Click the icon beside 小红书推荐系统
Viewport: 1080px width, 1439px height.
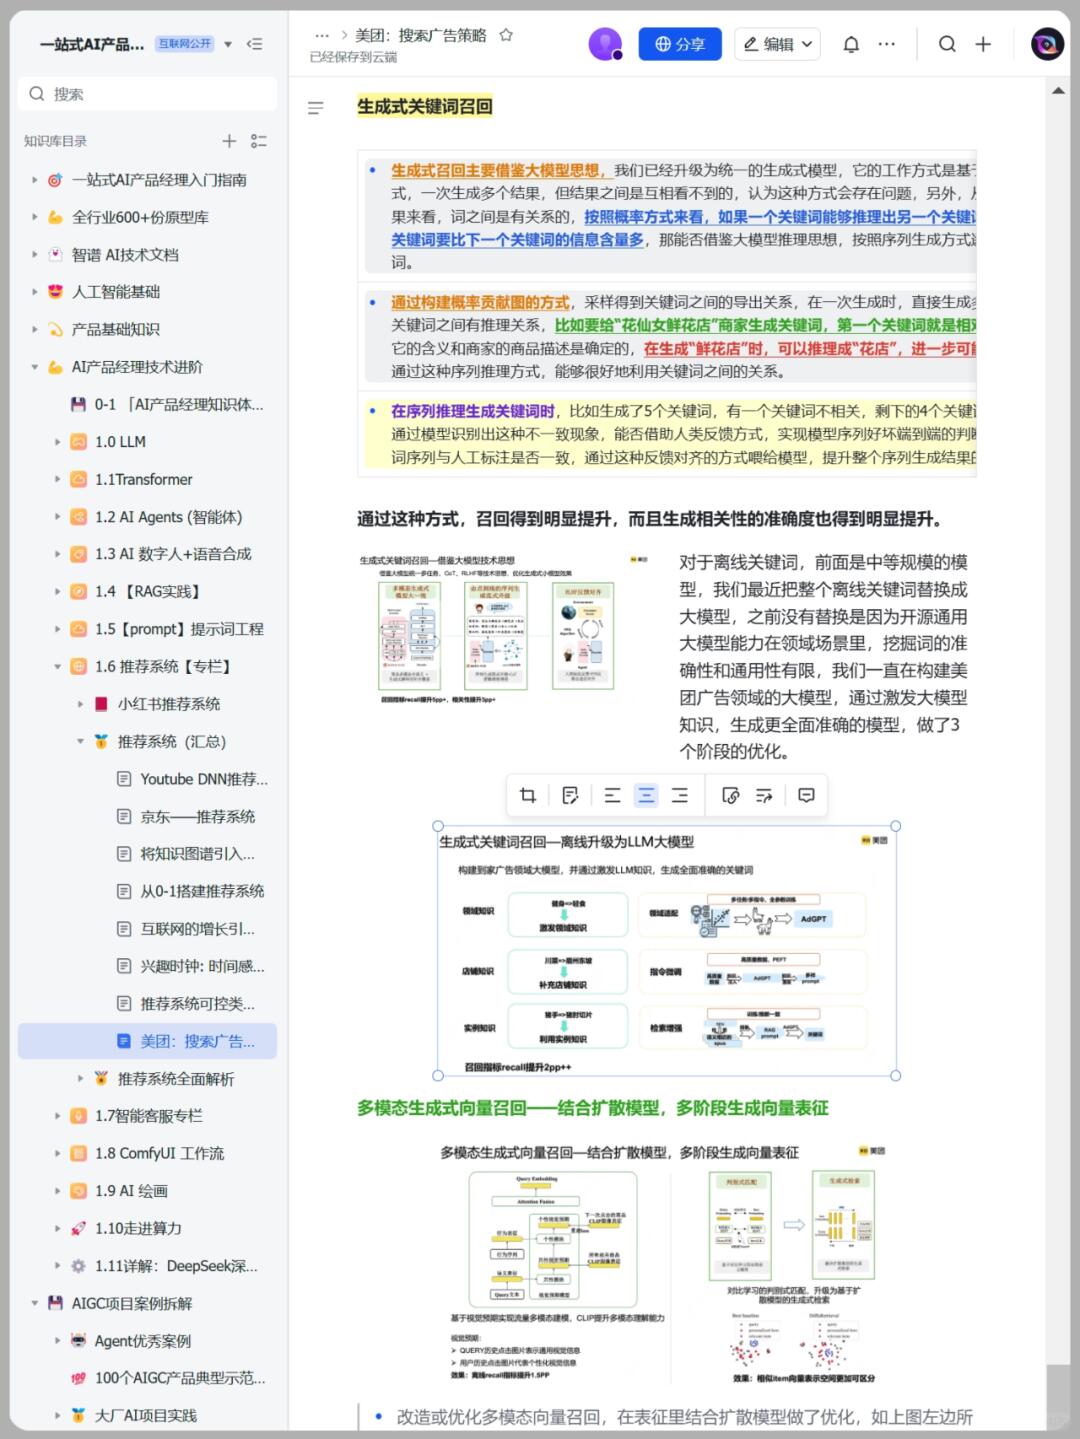pos(101,704)
